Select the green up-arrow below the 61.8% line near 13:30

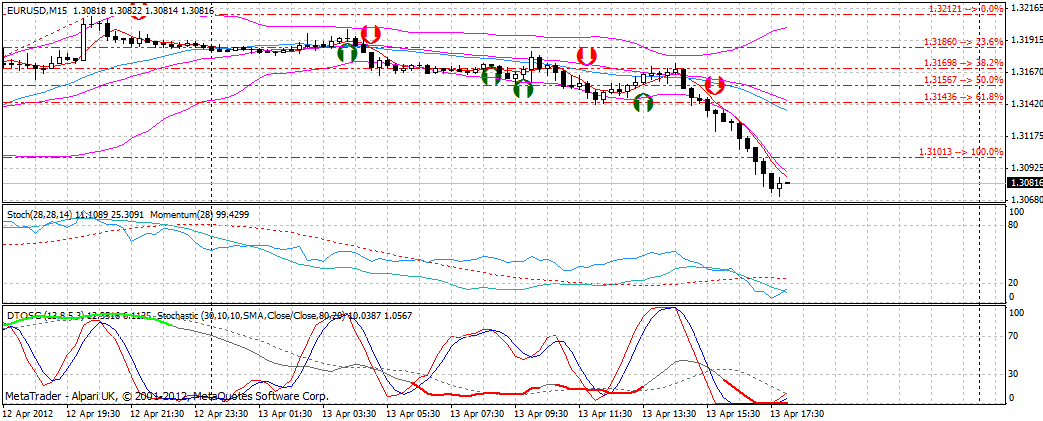[643, 103]
